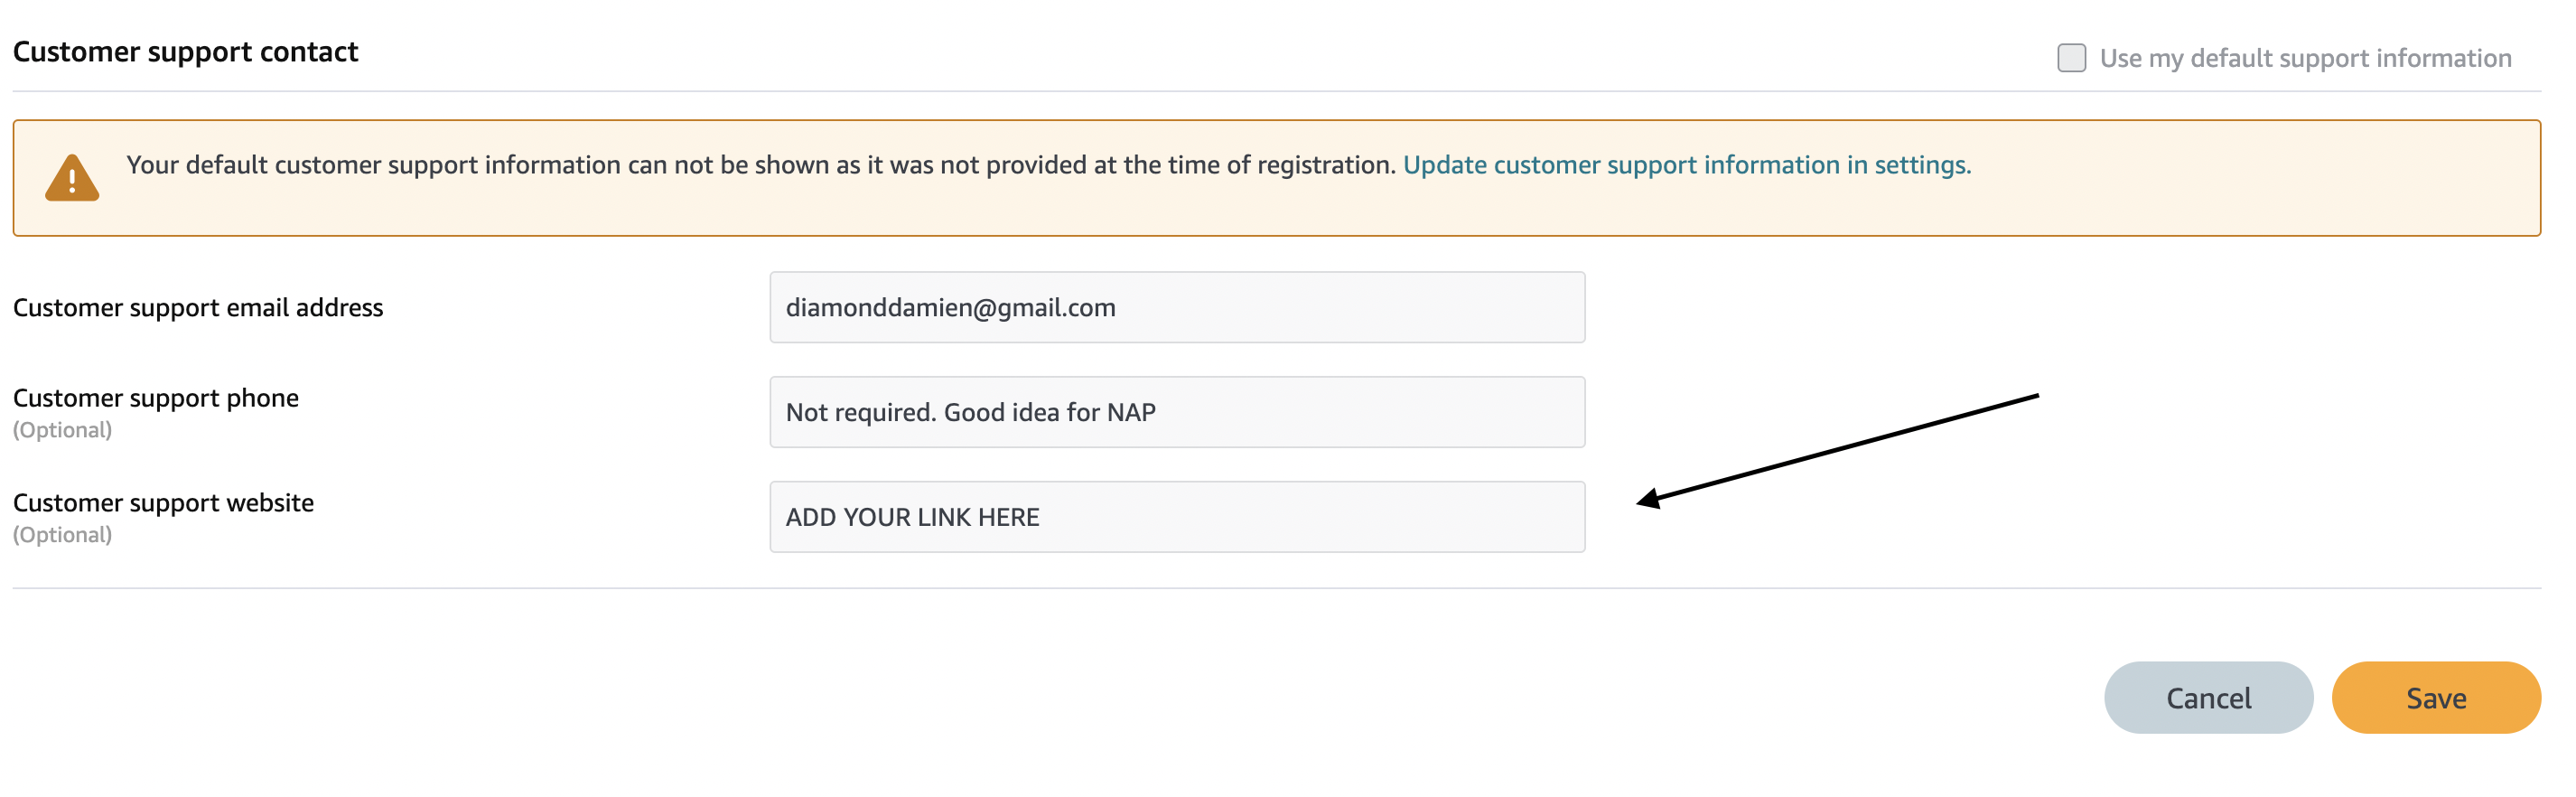Click the black arrow annotation graphic
Viewport: 2576px width, 797px height.
coord(1837,451)
